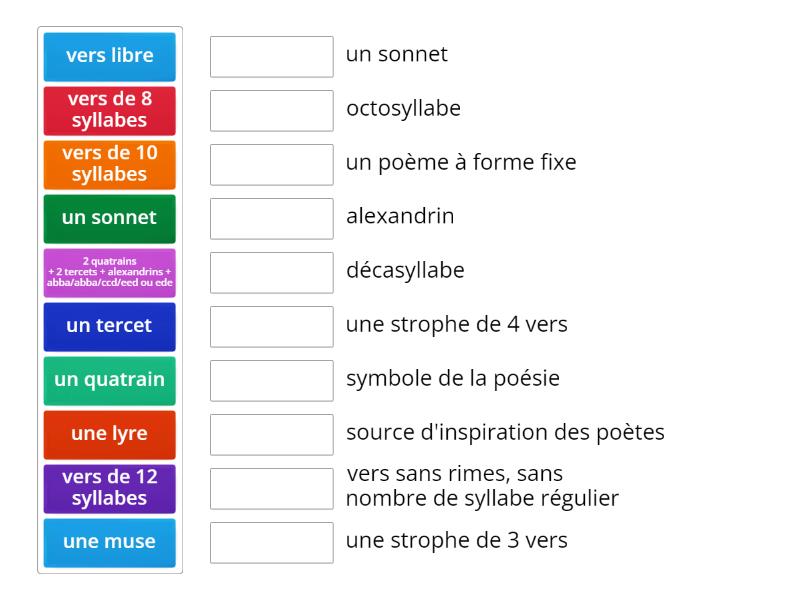
Task: Select the 'une muse' light blue tile
Action: [x=109, y=542]
